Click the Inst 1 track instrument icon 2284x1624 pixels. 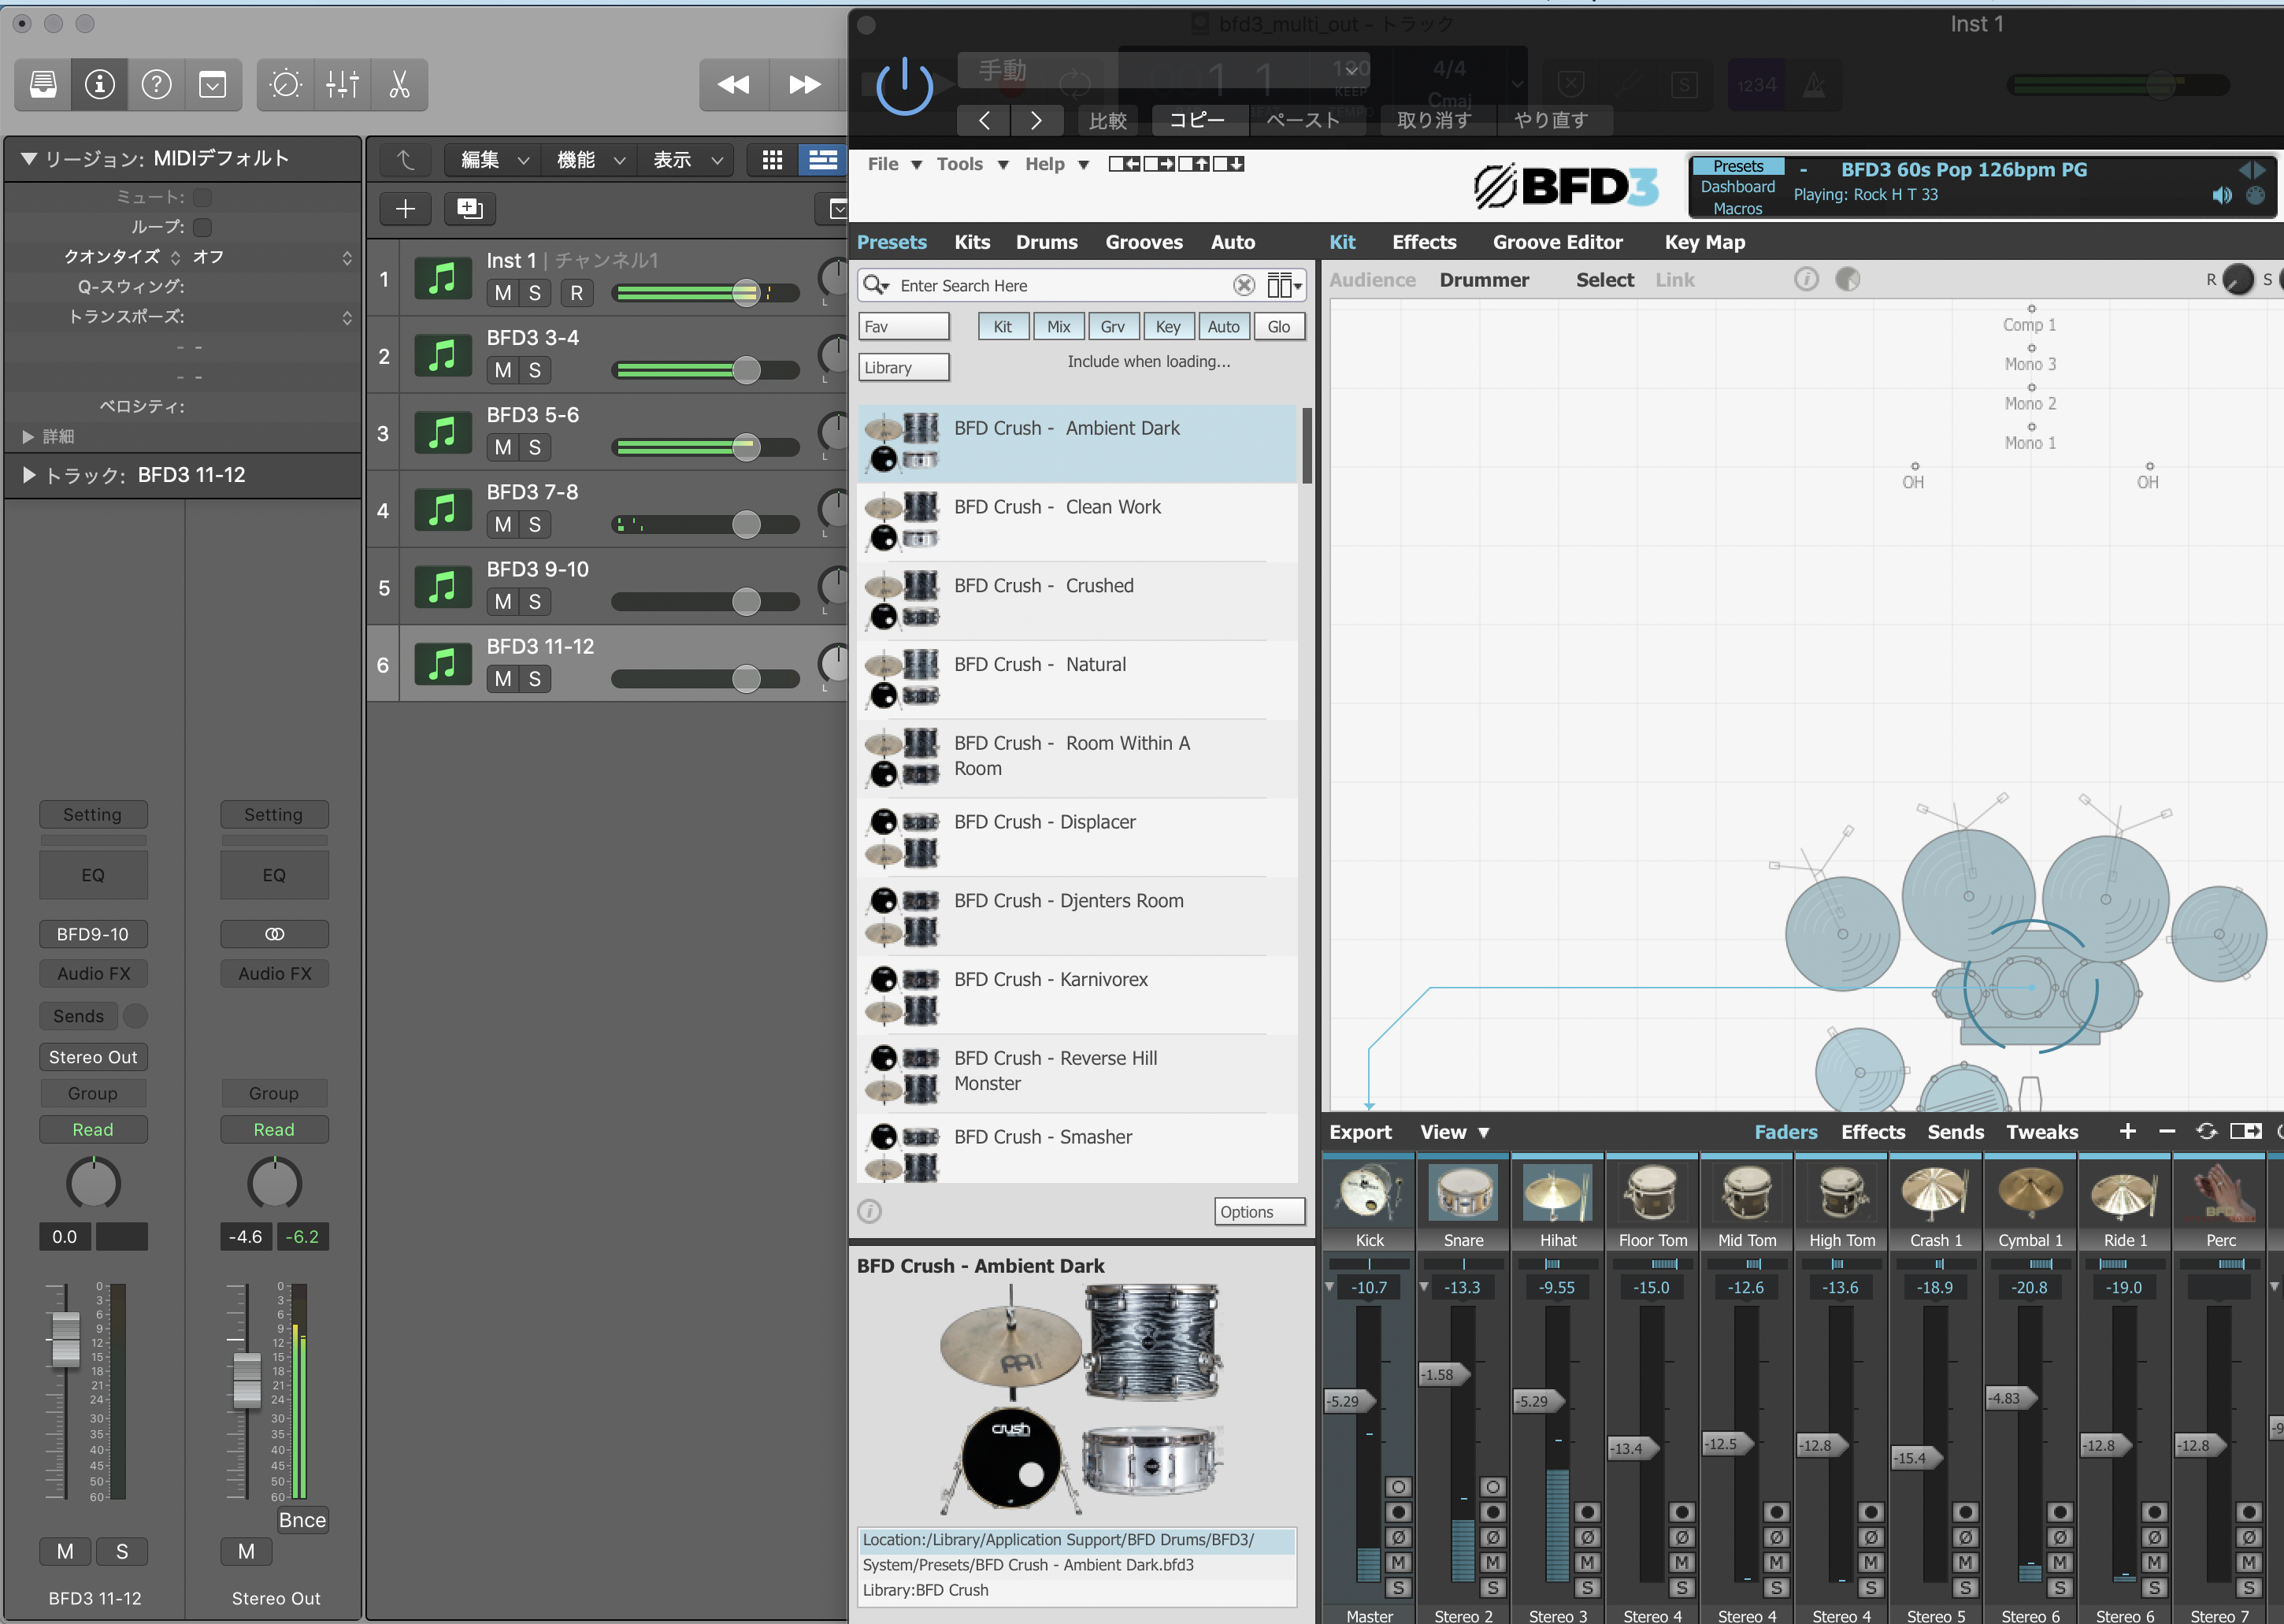[442, 279]
